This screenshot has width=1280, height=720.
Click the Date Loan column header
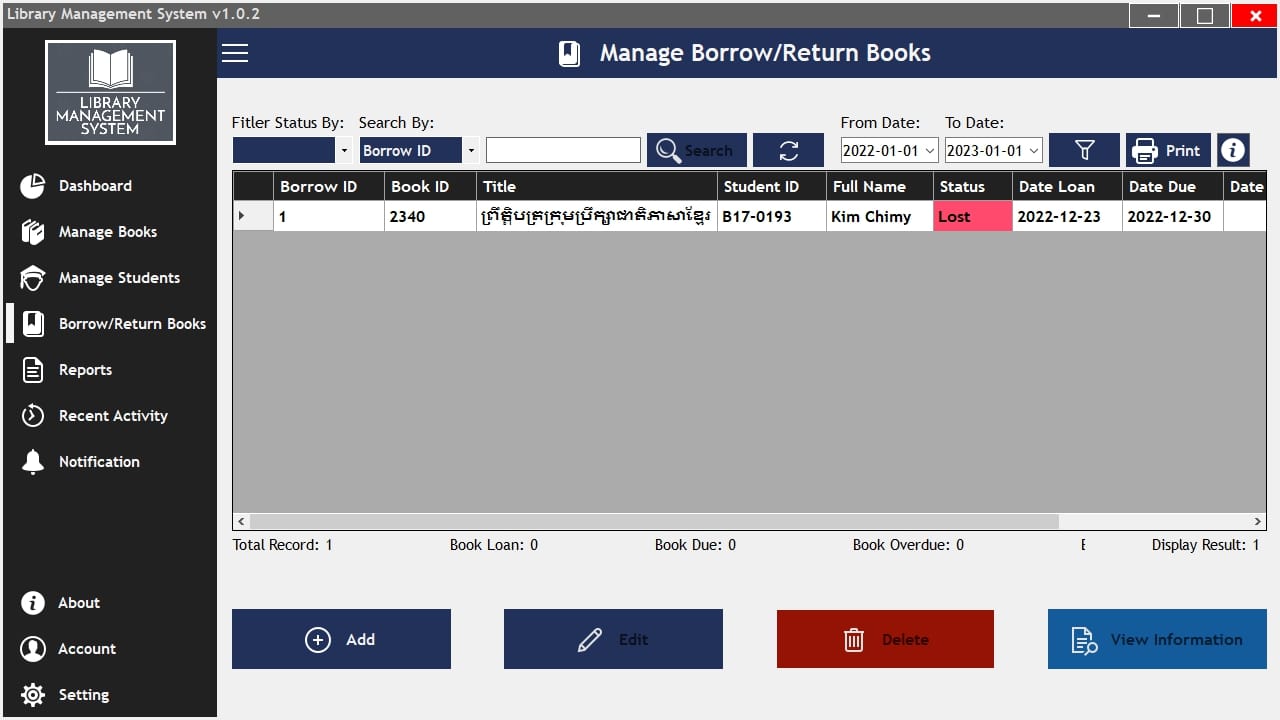coord(1067,186)
